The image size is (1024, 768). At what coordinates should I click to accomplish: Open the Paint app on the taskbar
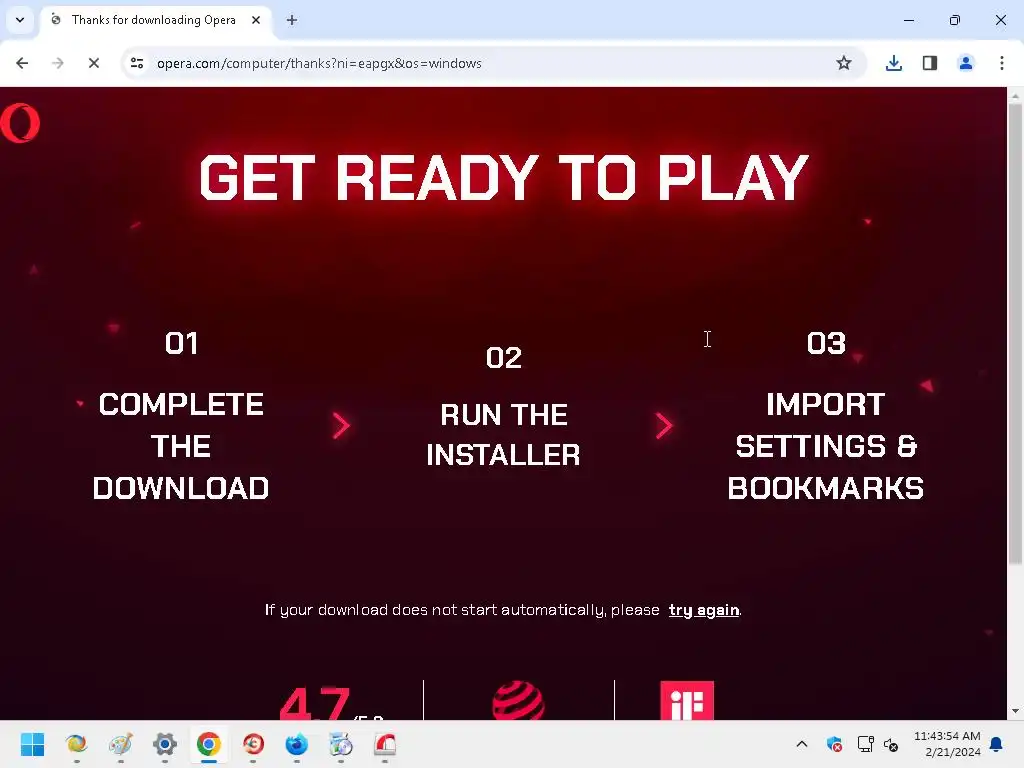(x=121, y=744)
